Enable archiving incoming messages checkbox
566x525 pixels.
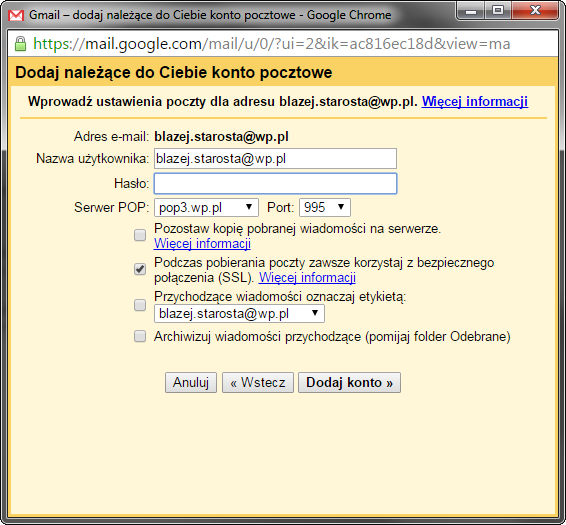140,336
